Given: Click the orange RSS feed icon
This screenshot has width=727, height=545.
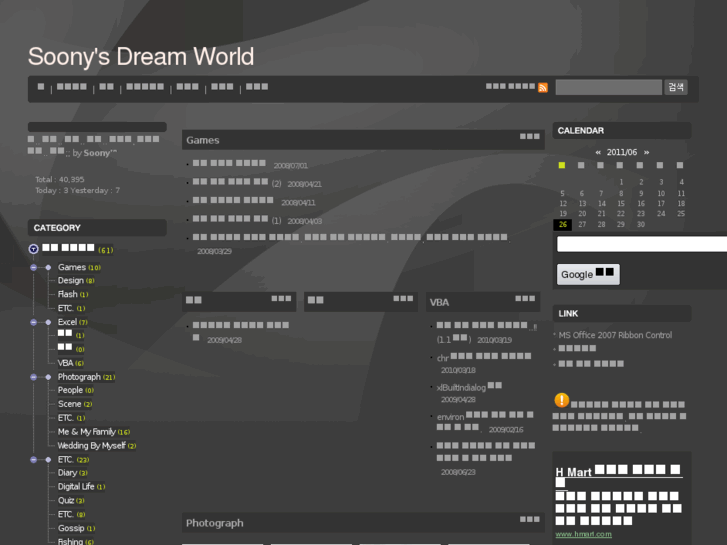Looking at the screenshot, I should coord(542,88).
